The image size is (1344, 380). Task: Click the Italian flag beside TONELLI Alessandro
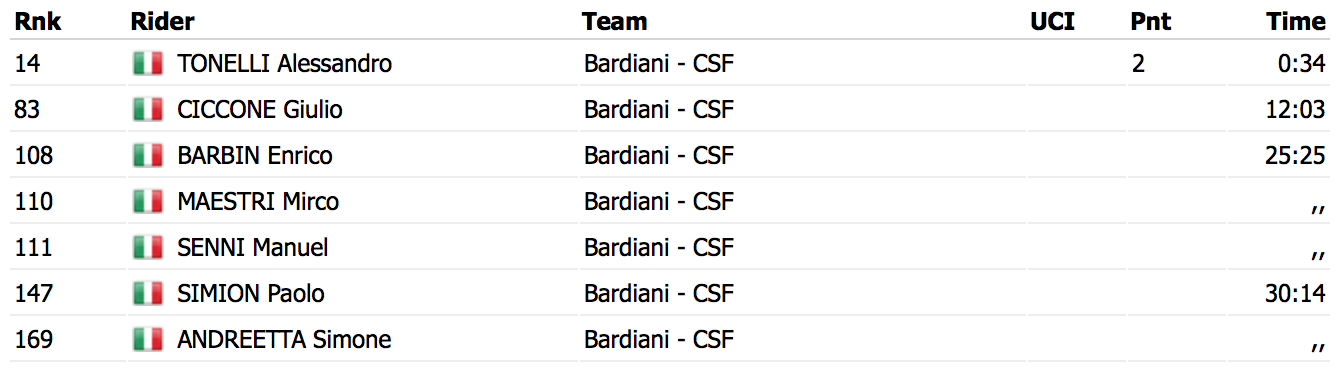pos(148,64)
